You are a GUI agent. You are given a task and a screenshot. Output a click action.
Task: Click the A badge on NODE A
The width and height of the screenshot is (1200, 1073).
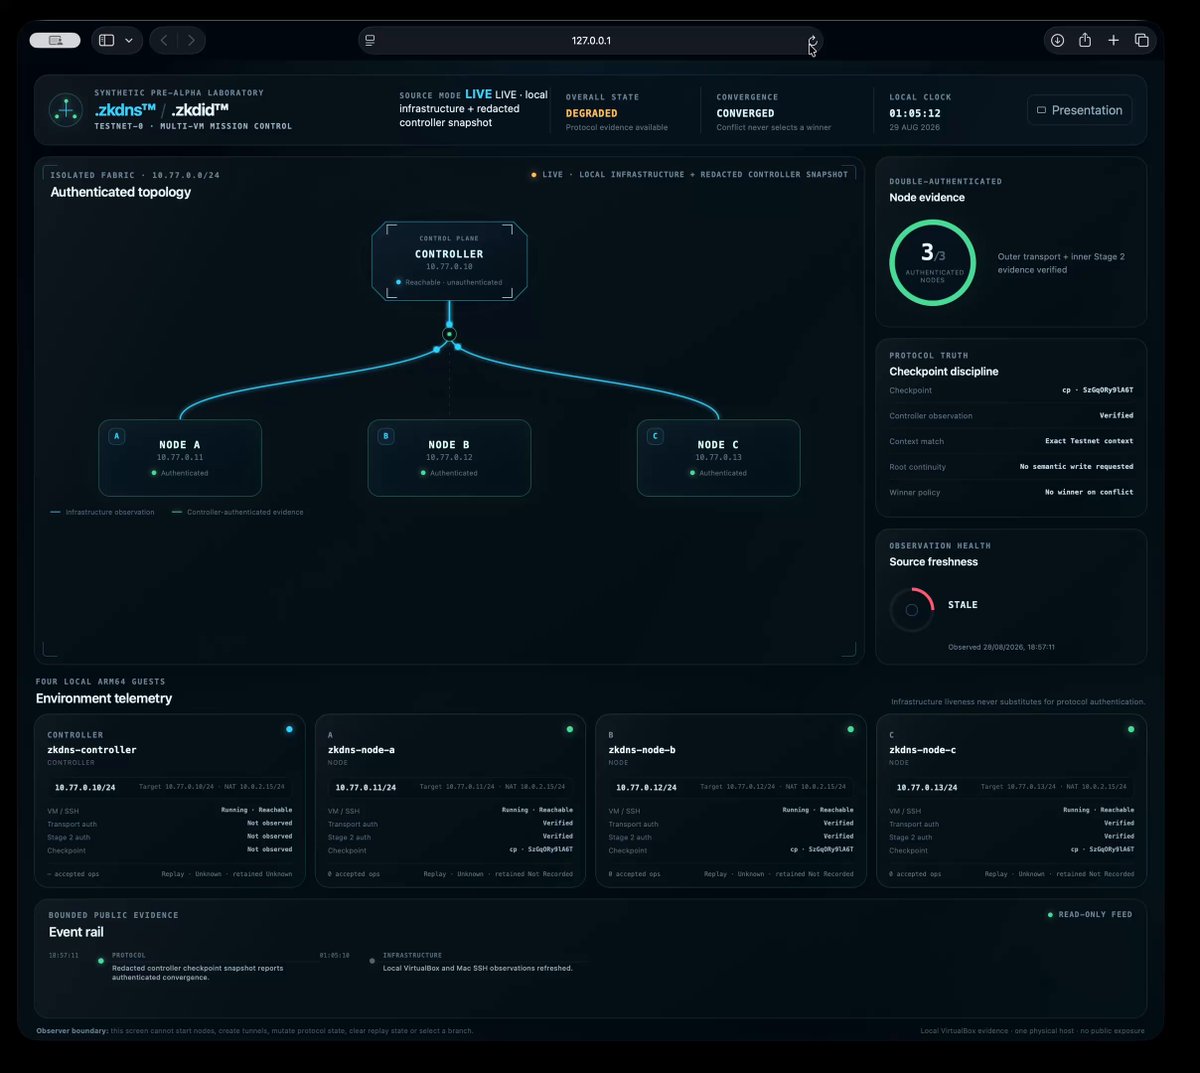click(117, 436)
